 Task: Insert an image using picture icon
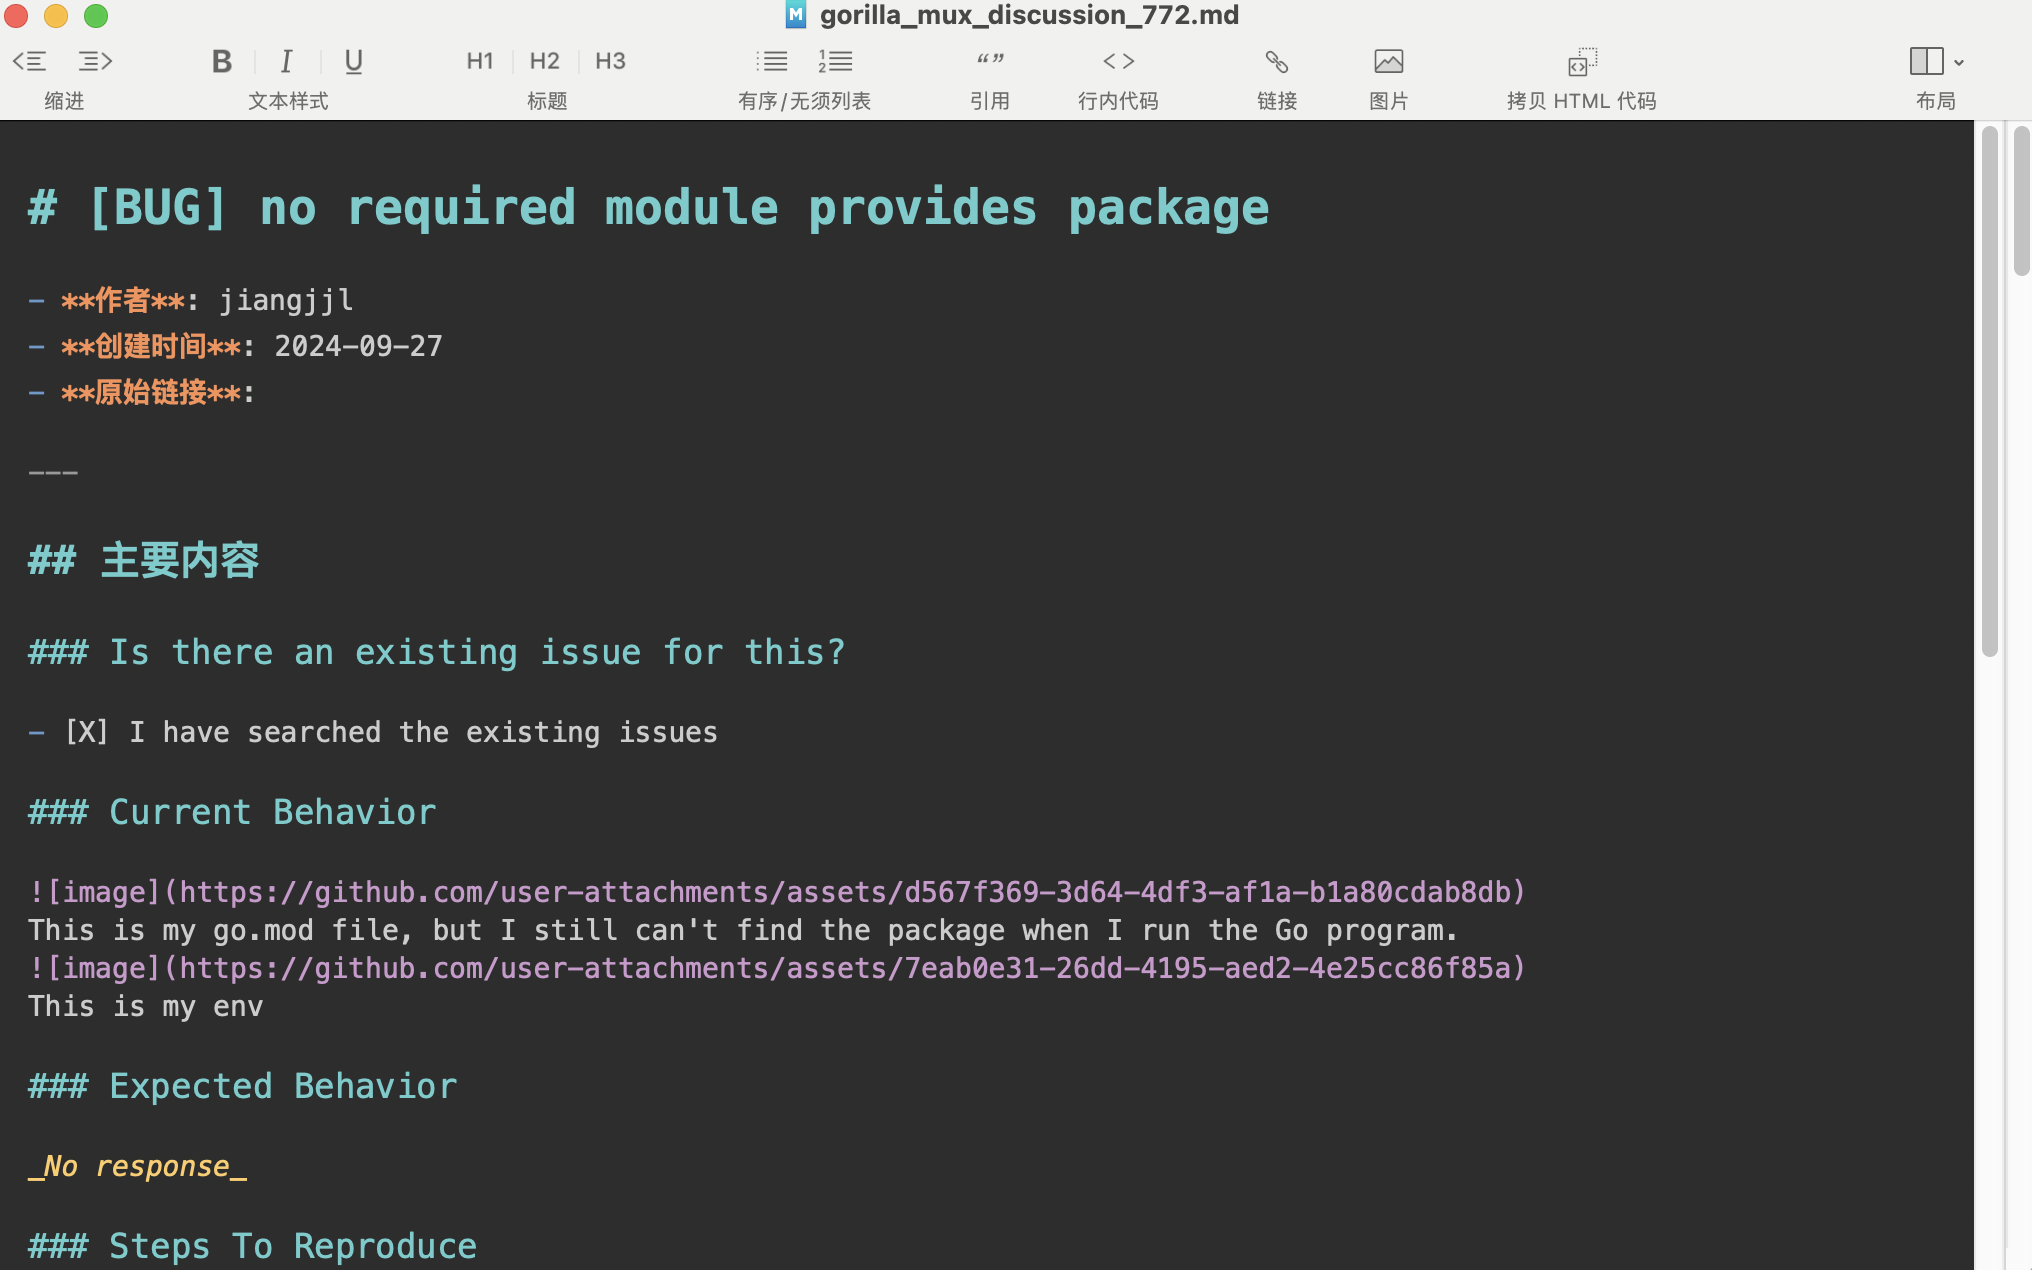pyautogui.click(x=1388, y=62)
